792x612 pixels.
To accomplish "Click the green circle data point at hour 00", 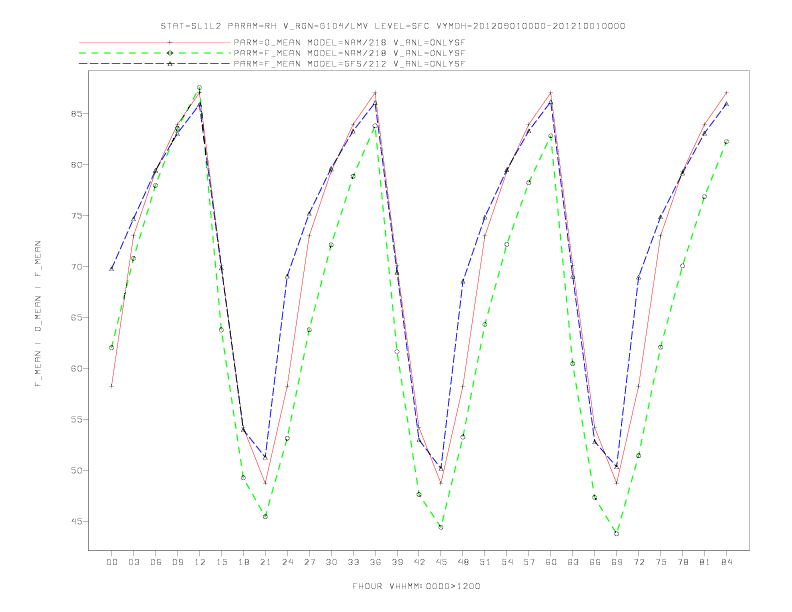I will point(112,347).
